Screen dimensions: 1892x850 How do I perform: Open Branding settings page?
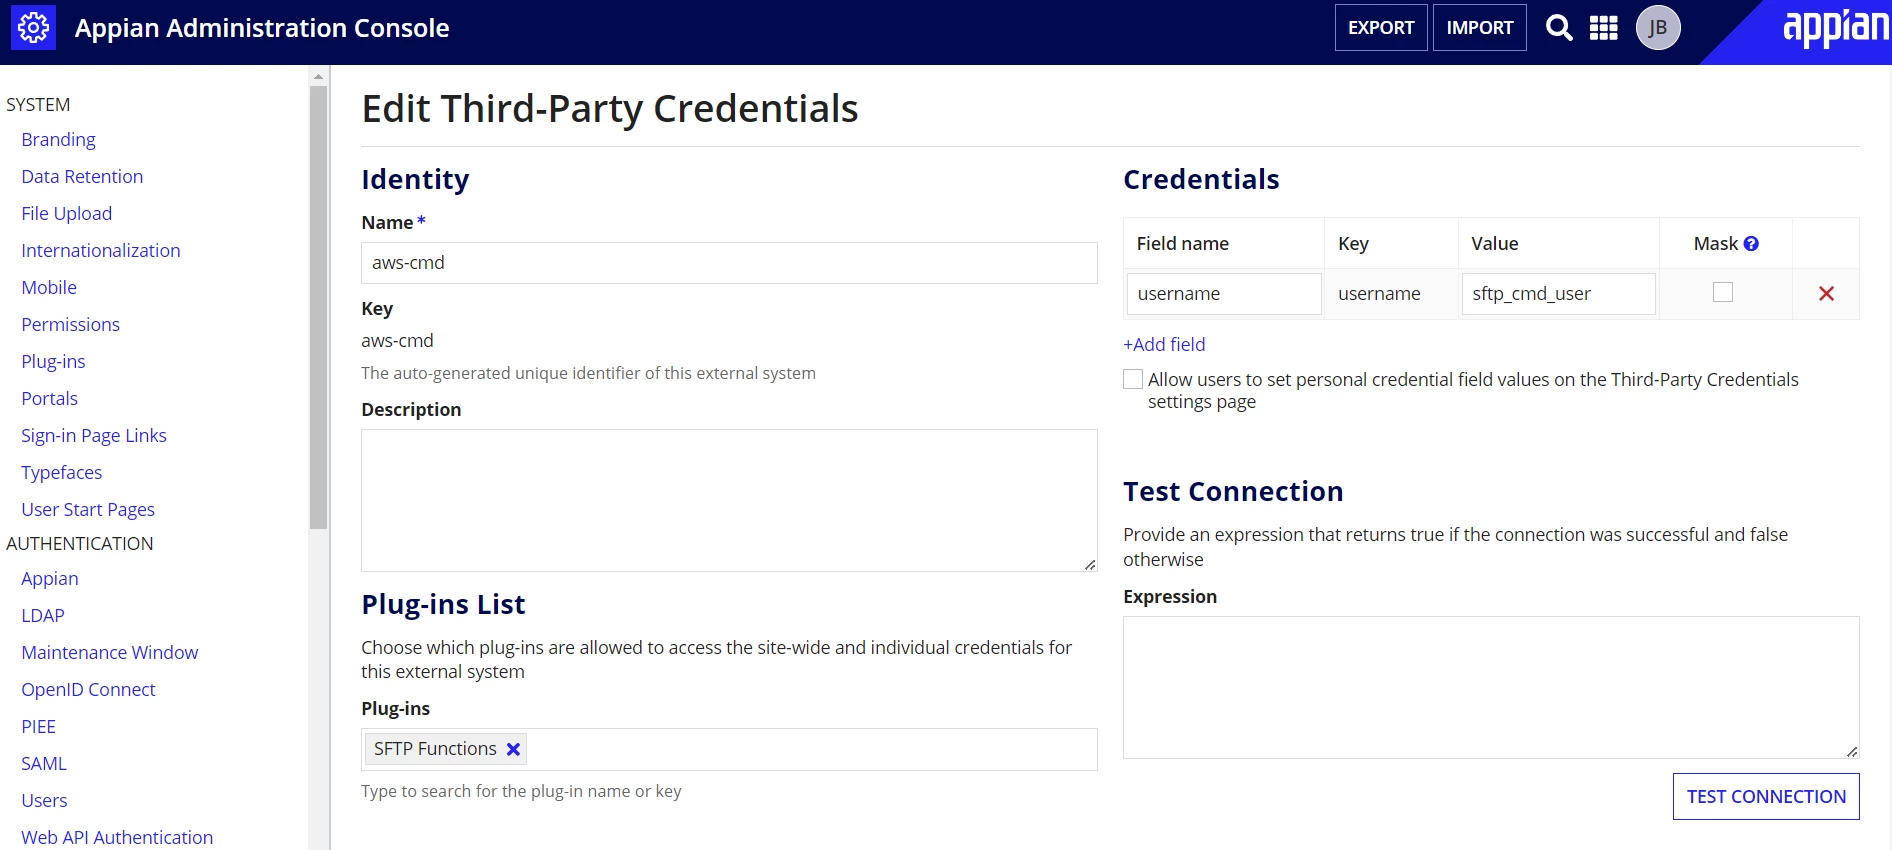(59, 140)
